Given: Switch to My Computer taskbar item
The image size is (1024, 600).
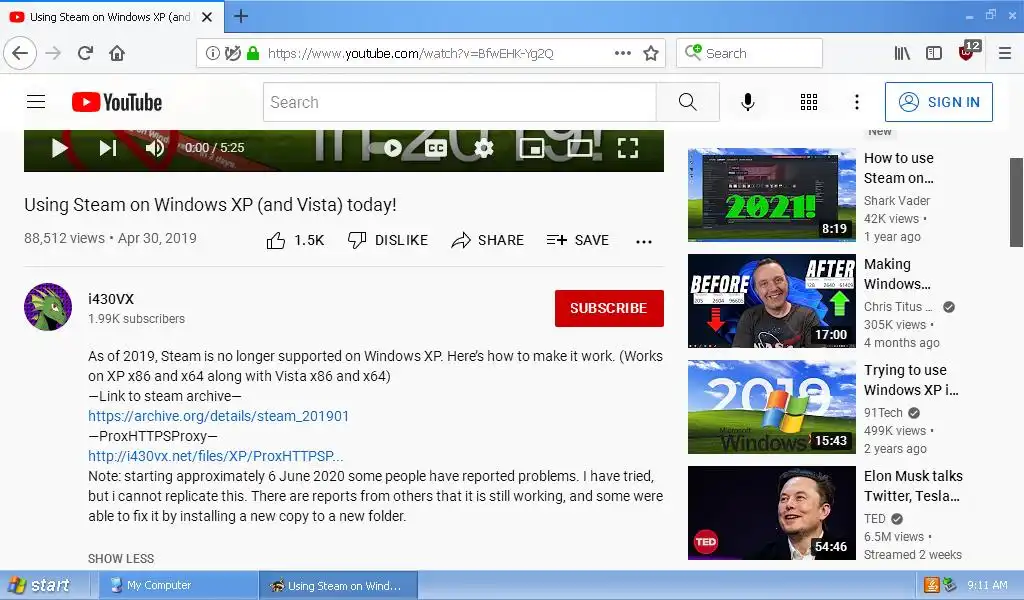Looking at the screenshot, I should pos(178,585).
